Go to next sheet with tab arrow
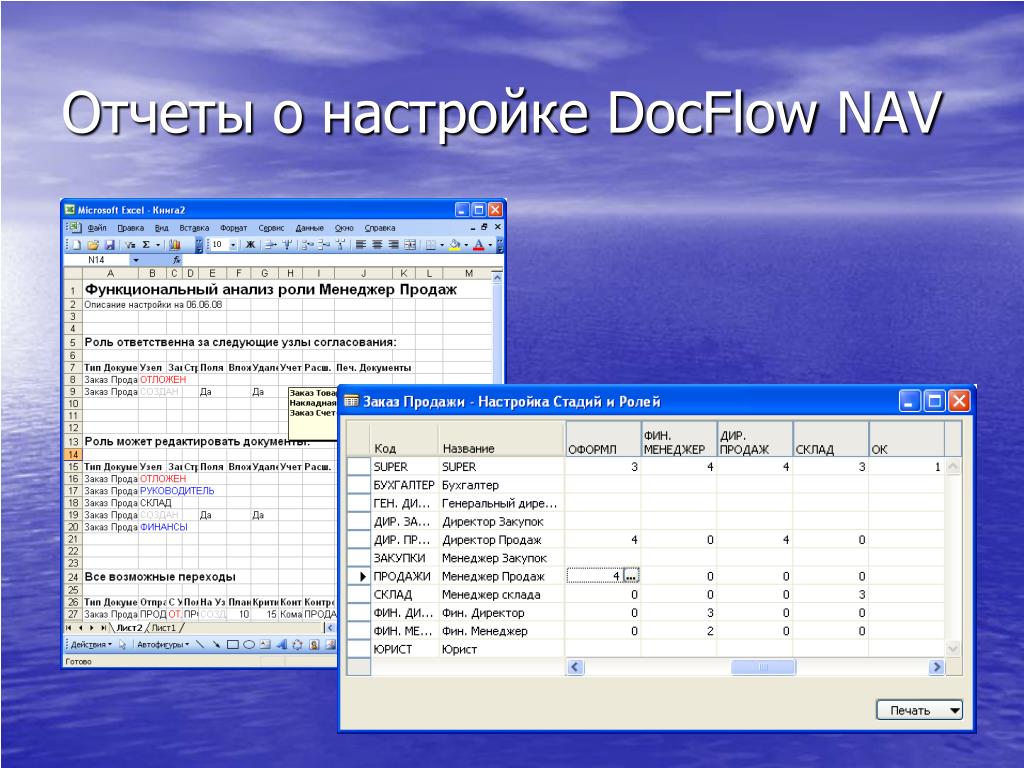This screenshot has height=768, width=1024. click(92, 628)
